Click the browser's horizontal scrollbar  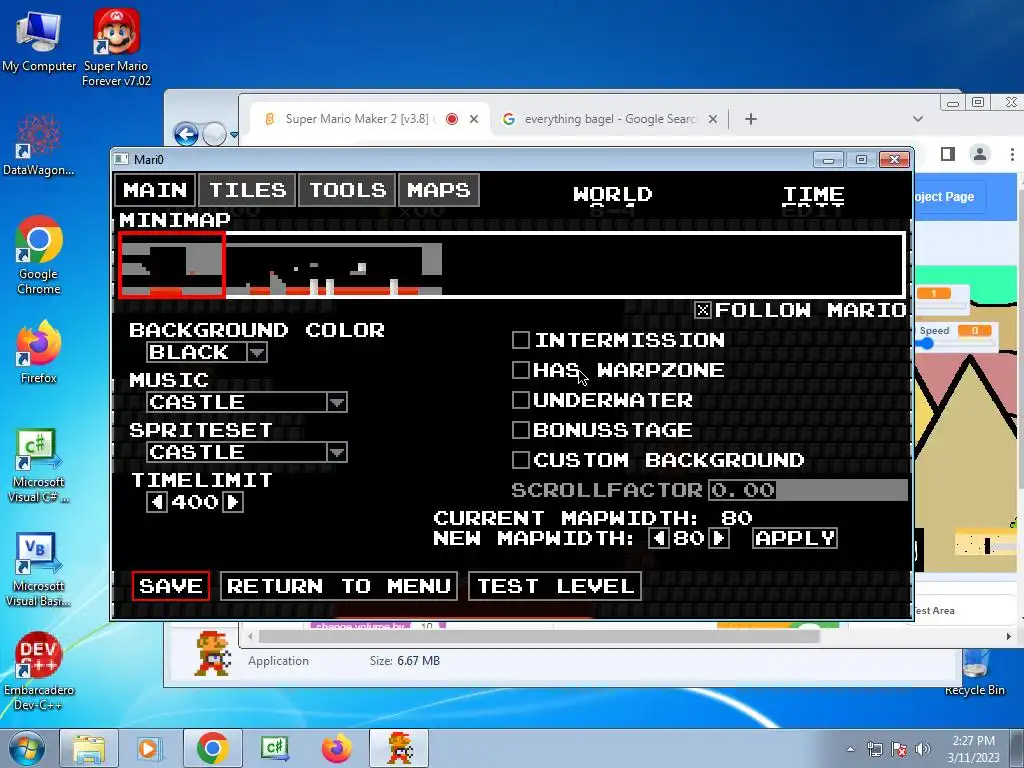tap(539, 636)
